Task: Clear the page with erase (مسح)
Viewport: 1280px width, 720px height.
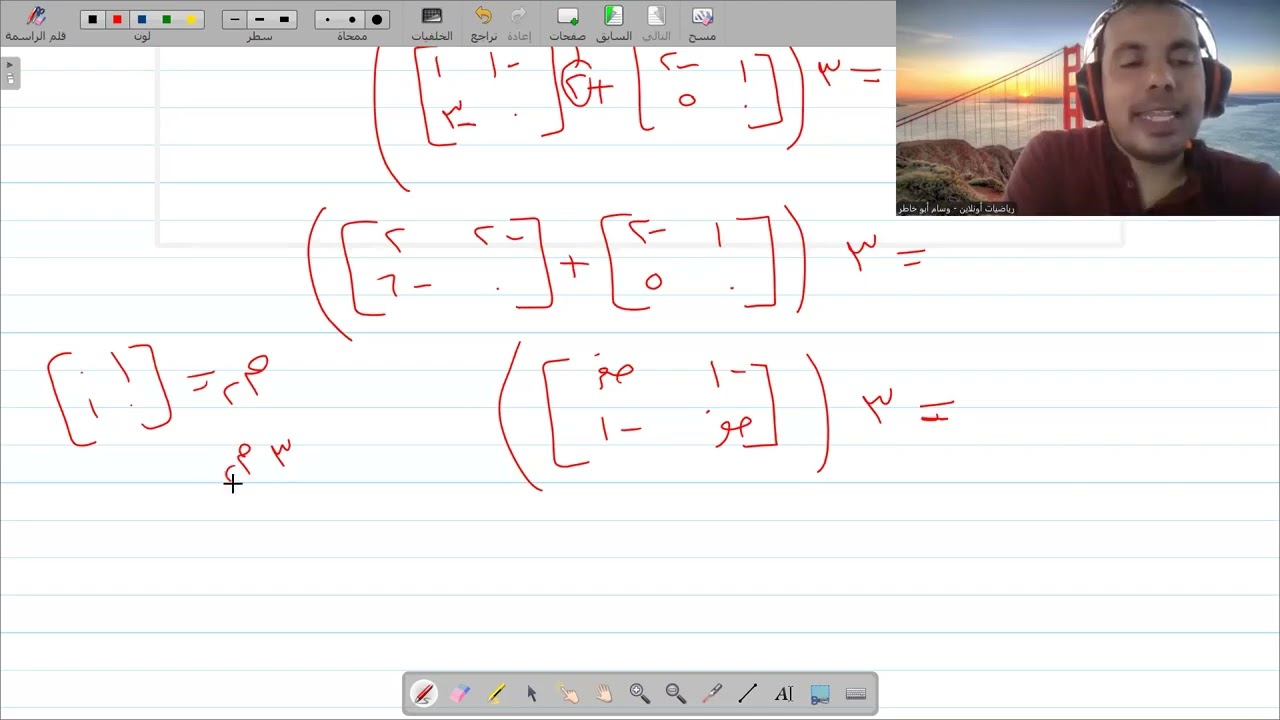Action: 702,24
